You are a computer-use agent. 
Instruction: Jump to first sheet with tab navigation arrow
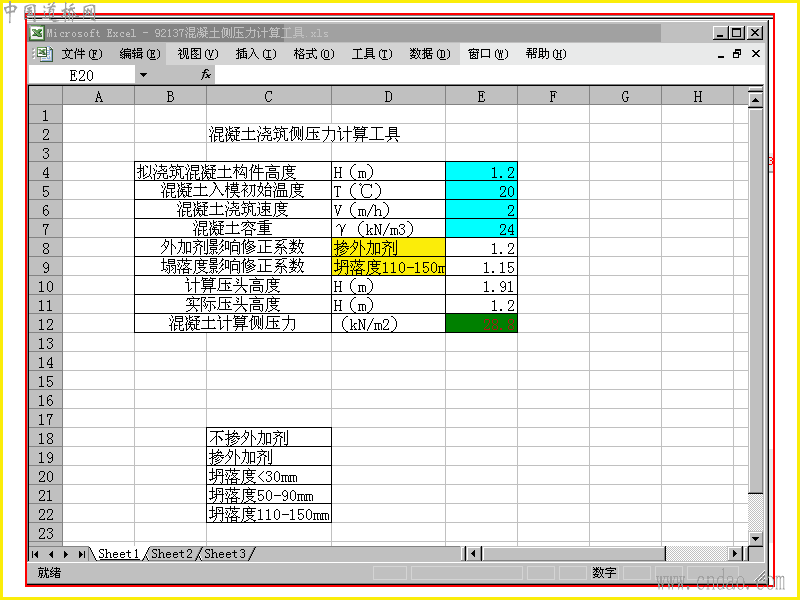35,554
